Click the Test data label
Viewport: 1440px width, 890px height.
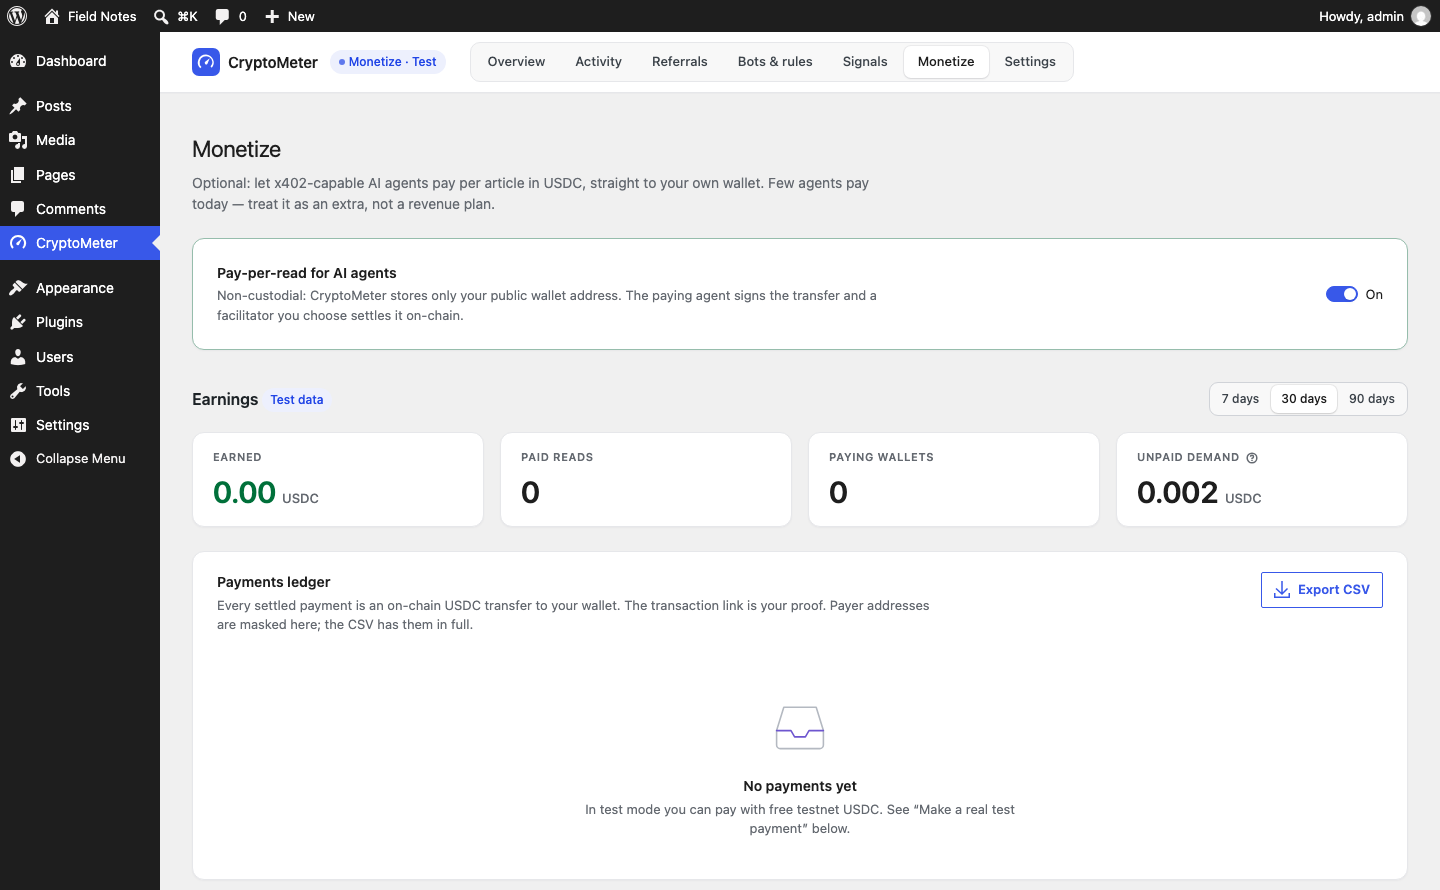pyautogui.click(x=297, y=400)
